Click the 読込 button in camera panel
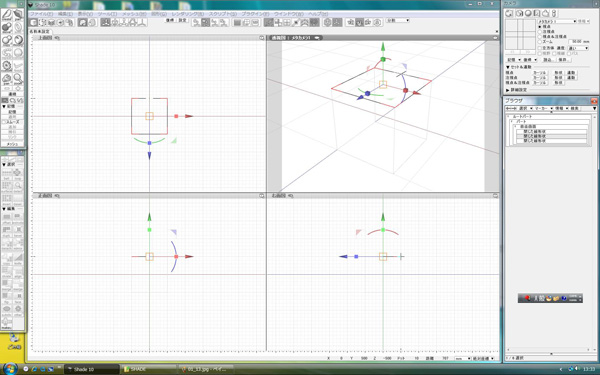 click(548, 60)
